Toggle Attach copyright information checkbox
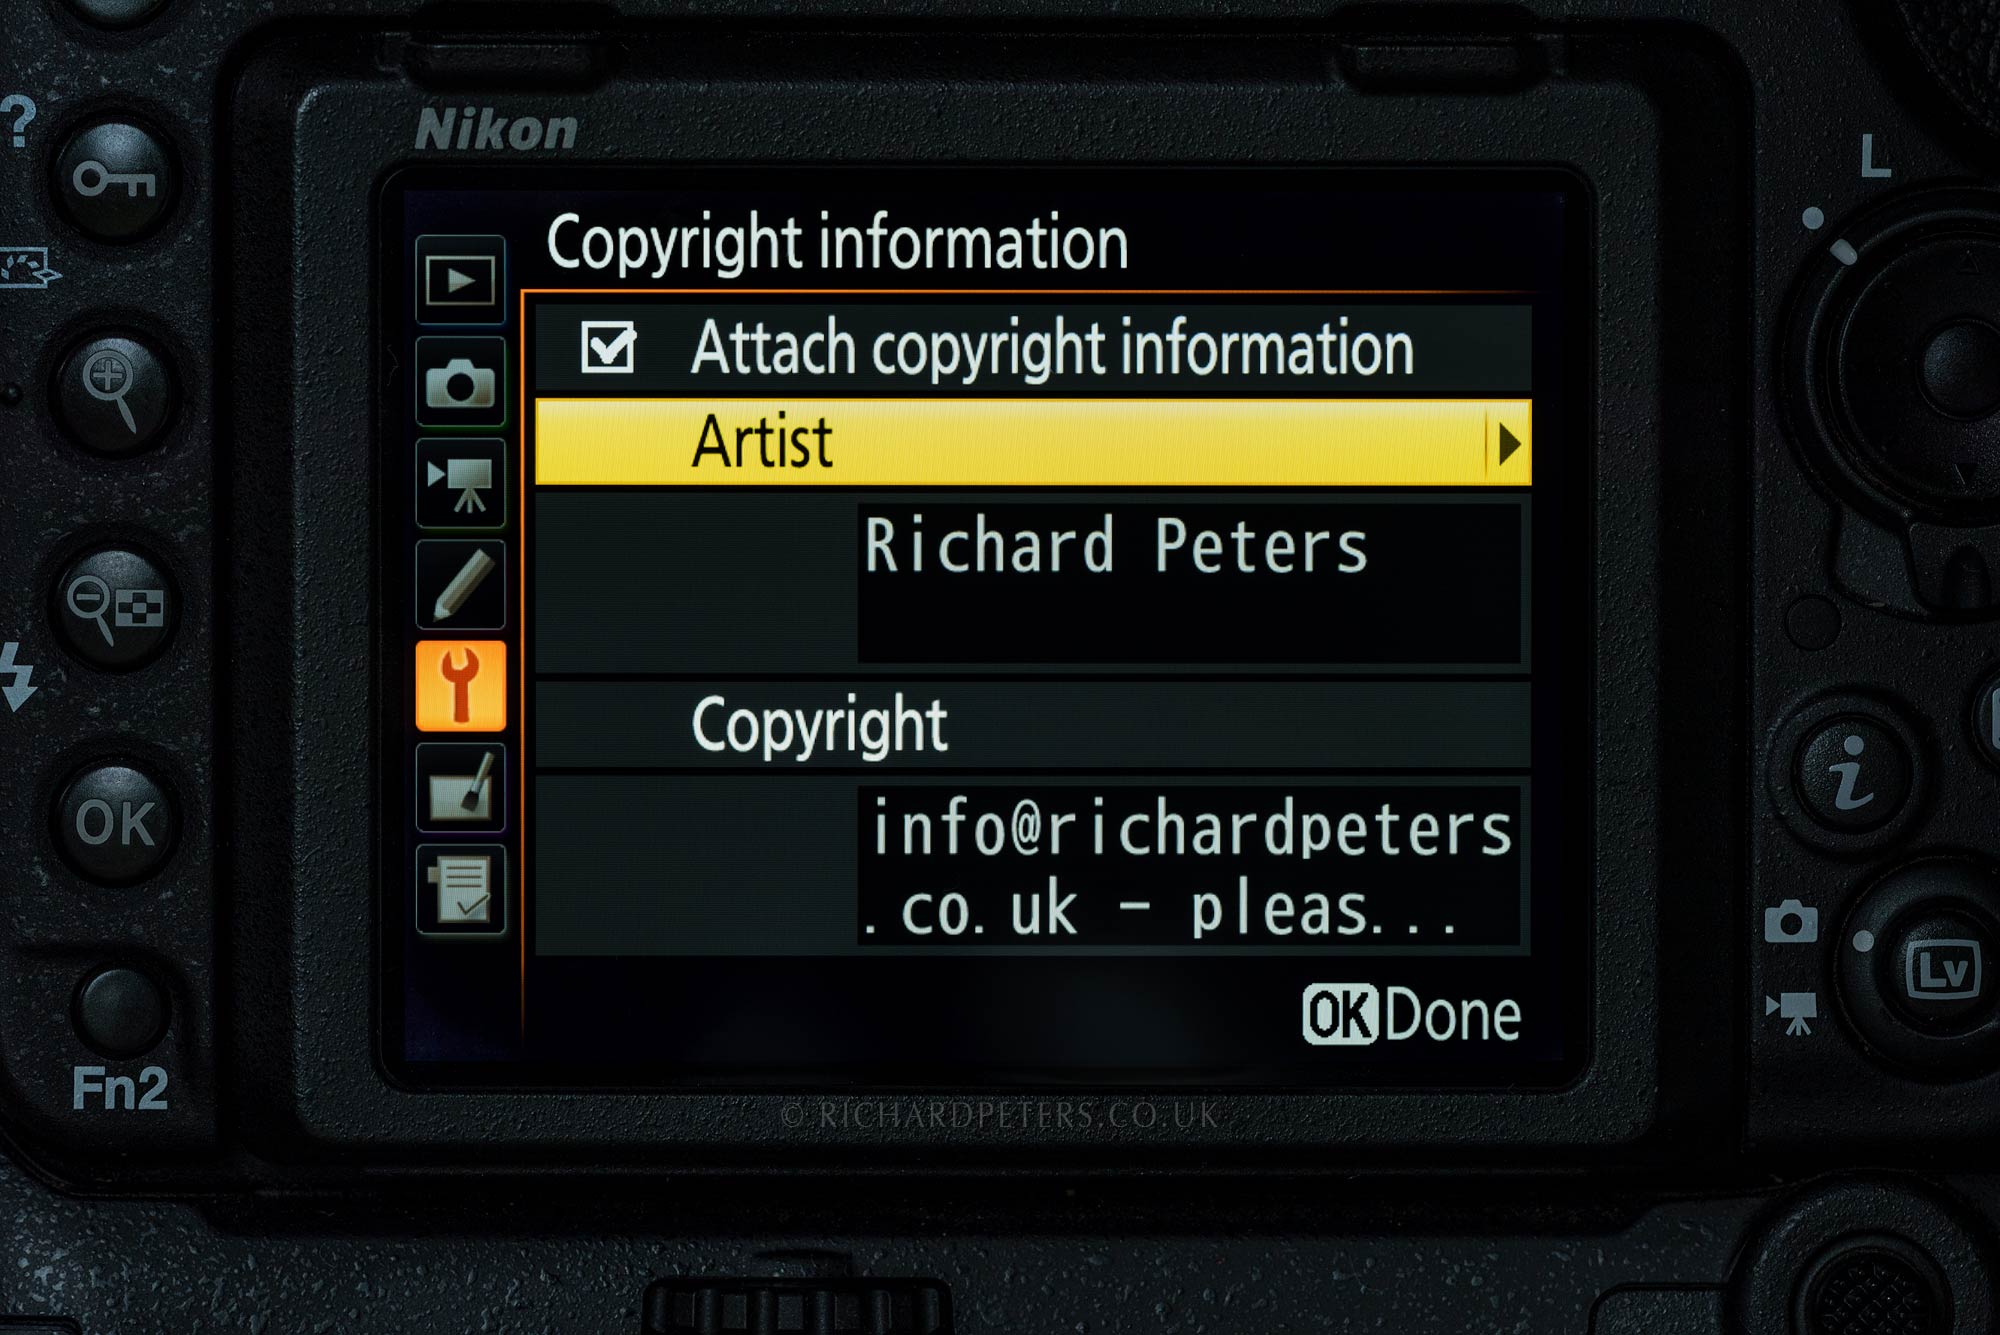Viewport: 2000px width, 1335px height. click(x=608, y=347)
